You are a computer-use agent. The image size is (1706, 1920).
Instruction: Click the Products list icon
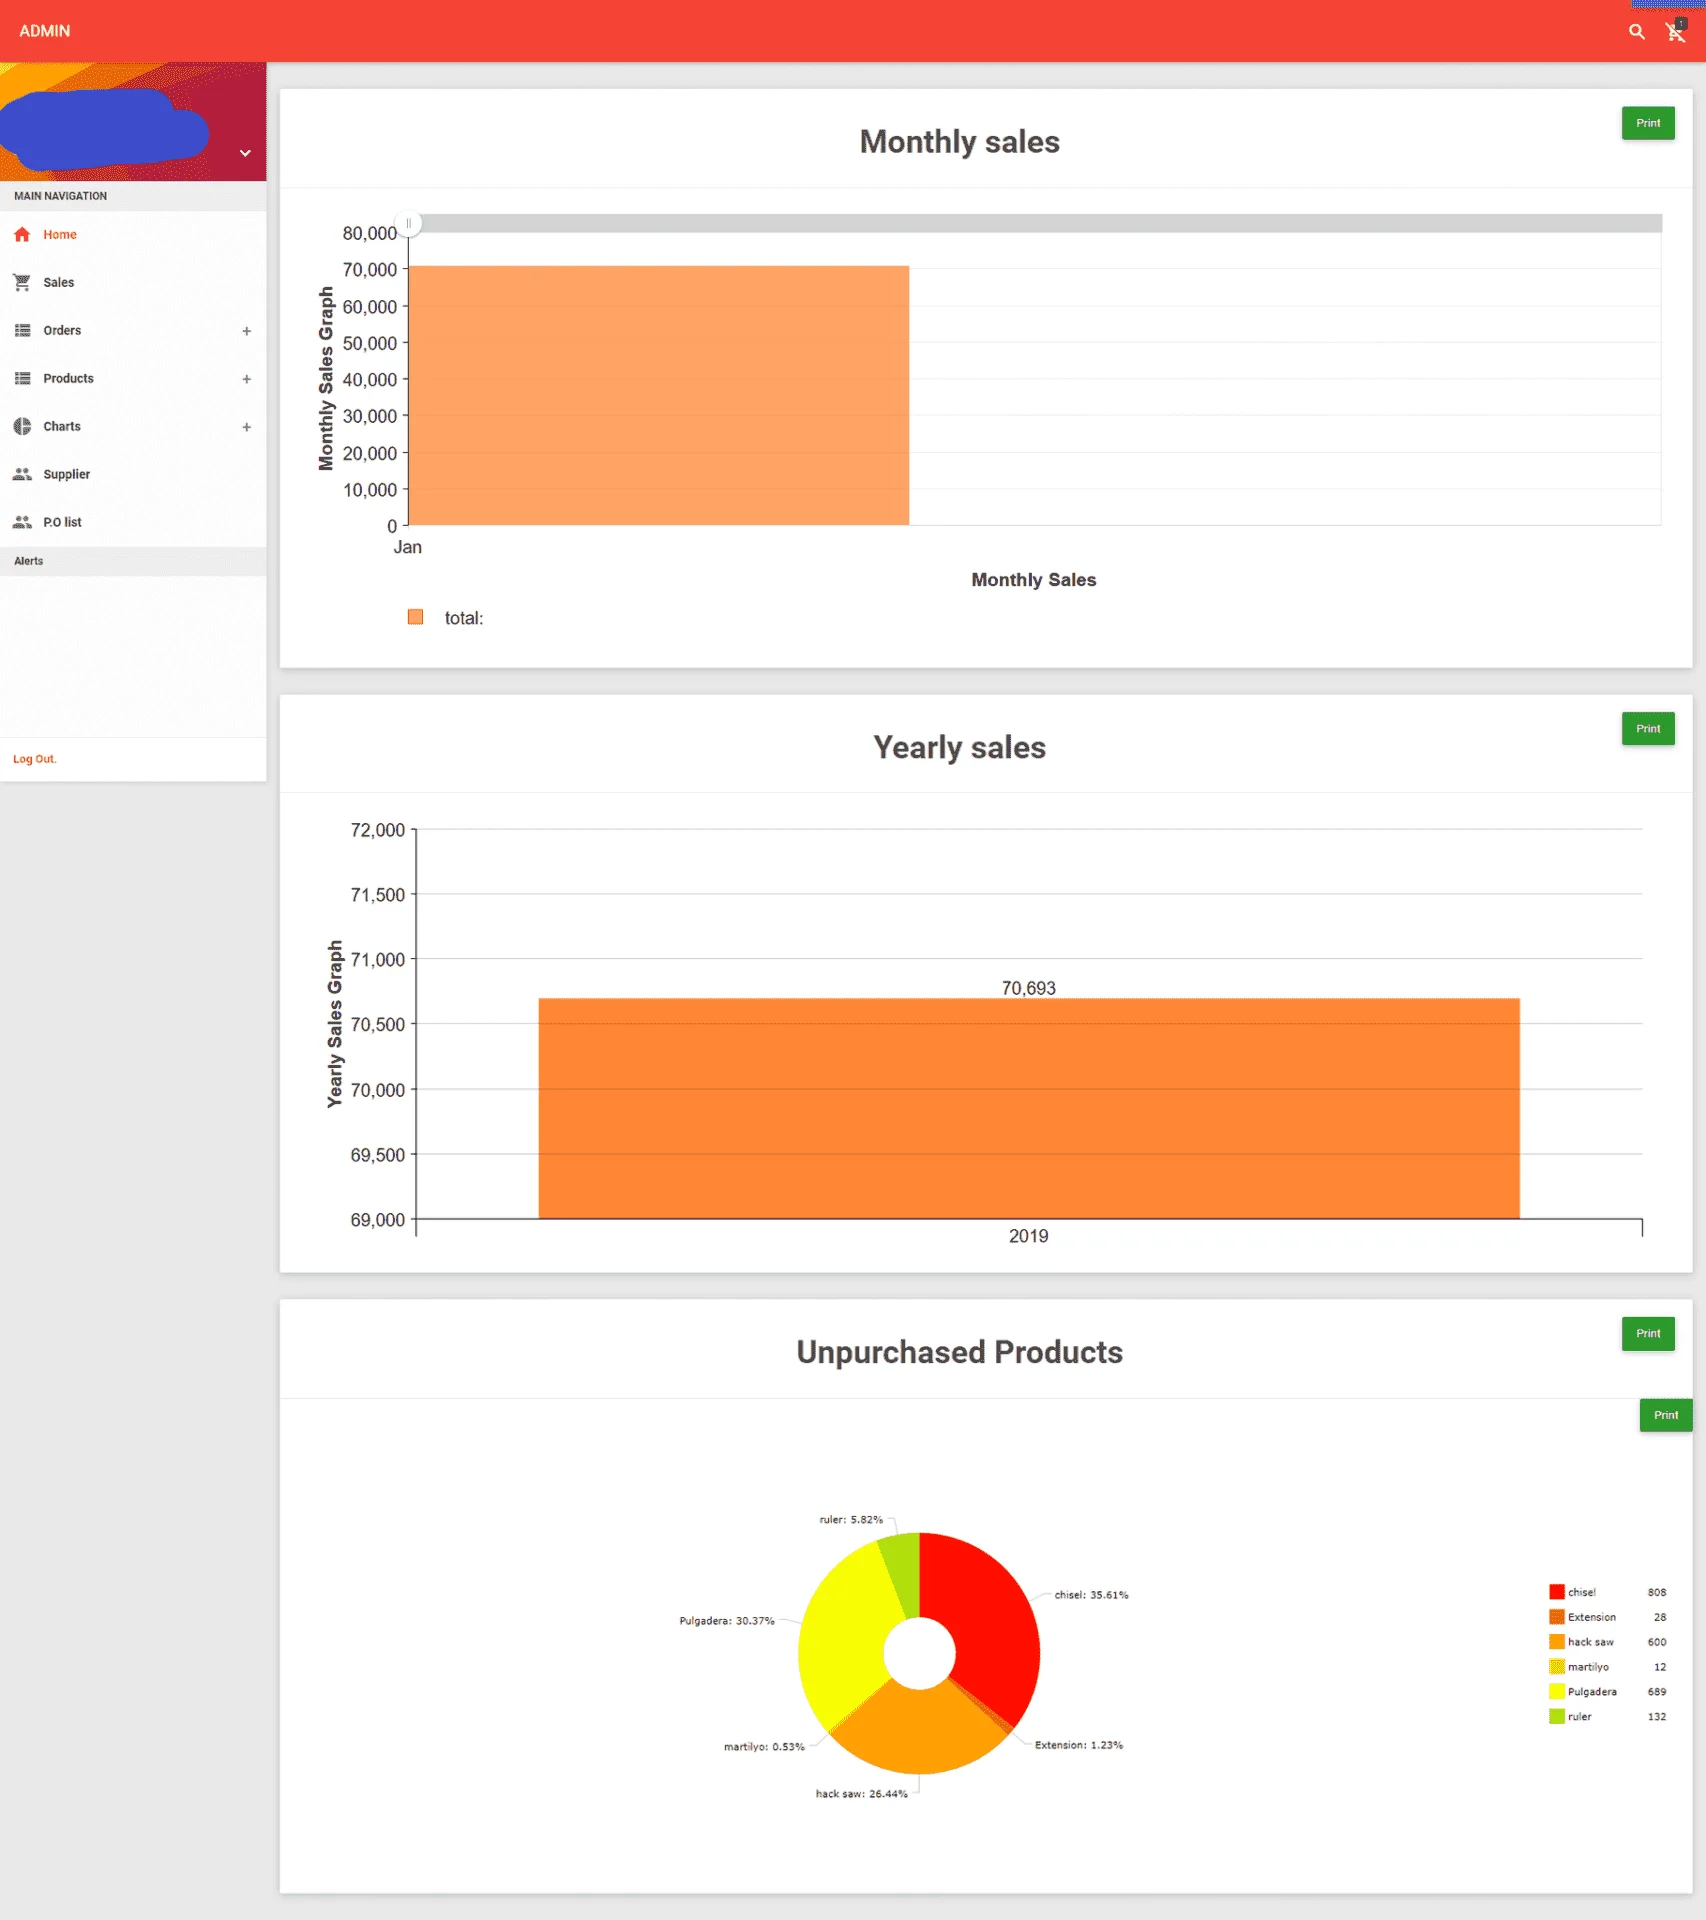(22, 378)
